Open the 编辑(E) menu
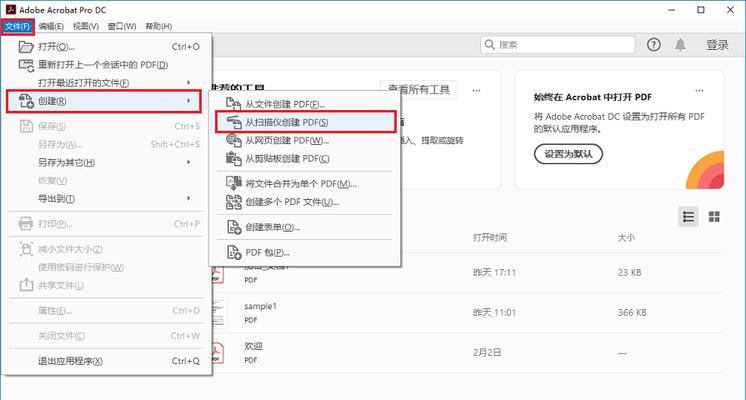Image resolution: width=746 pixels, height=400 pixels. 51,27
